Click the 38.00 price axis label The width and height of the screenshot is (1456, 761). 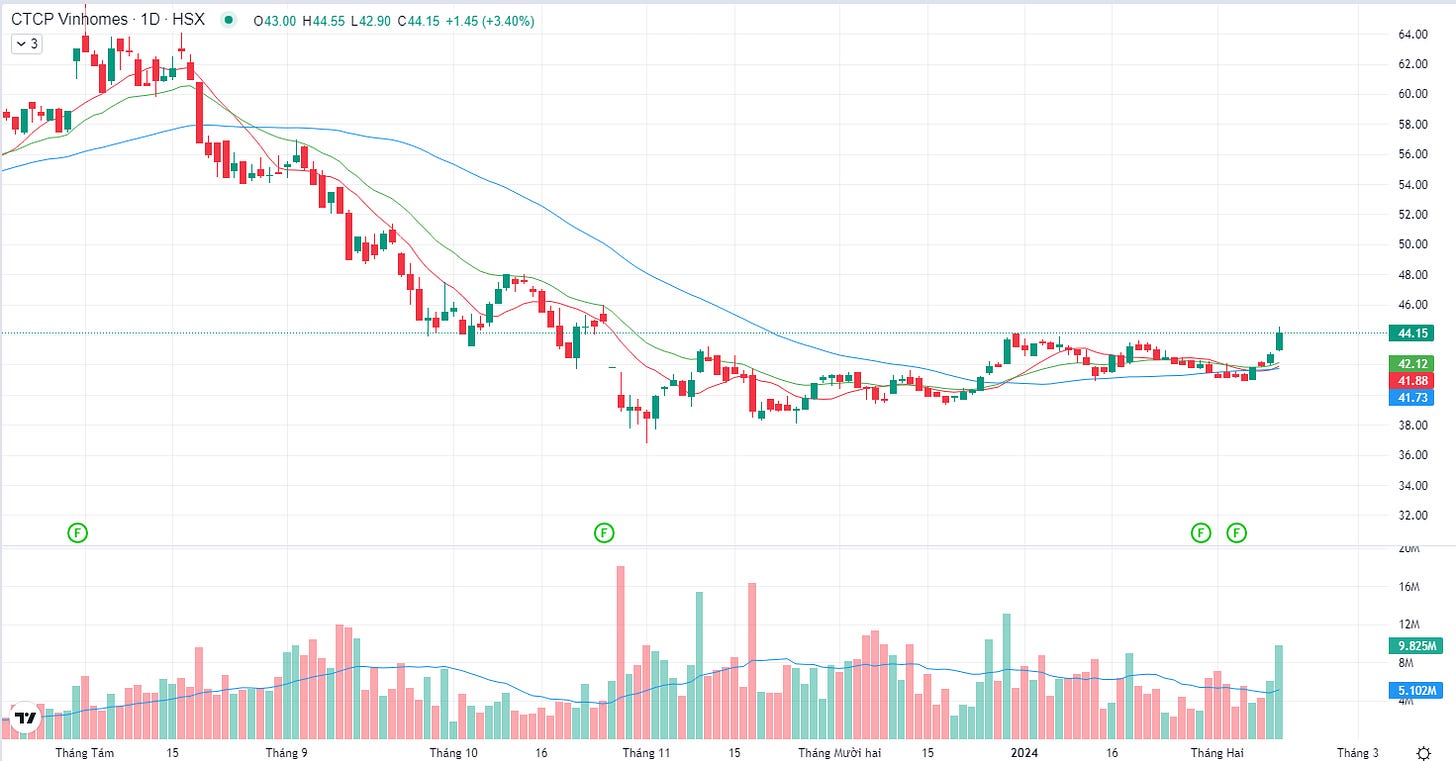point(1411,425)
